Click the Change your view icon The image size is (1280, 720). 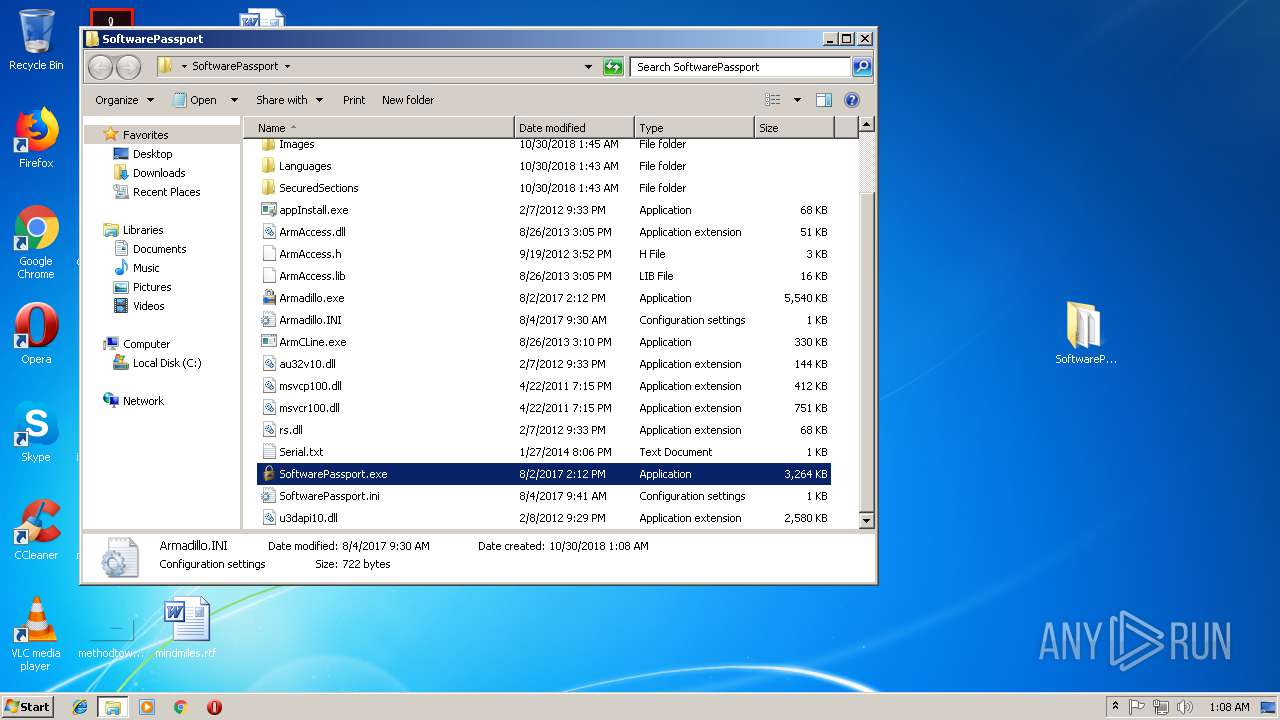tap(772, 100)
